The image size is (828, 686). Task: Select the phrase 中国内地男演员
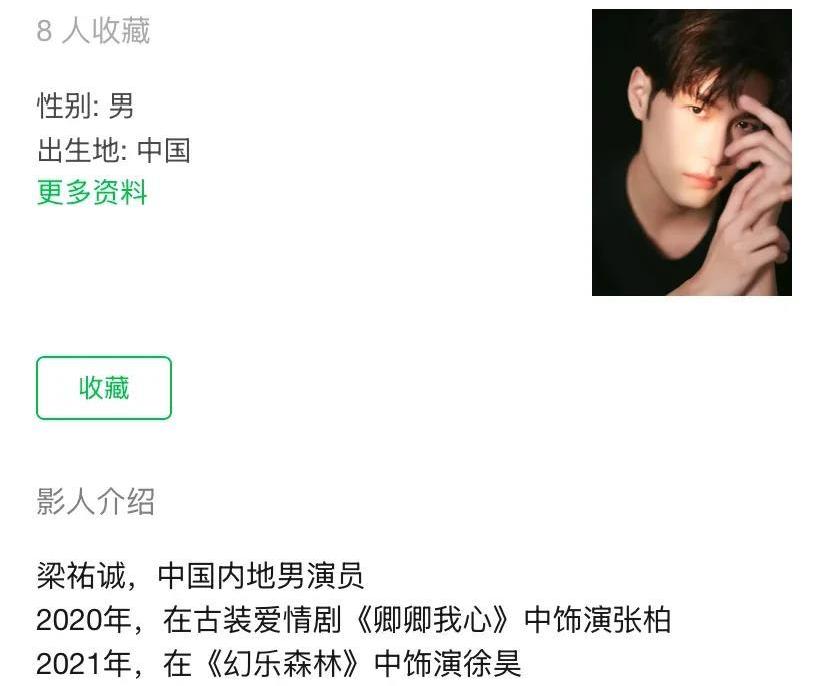(x=261, y=575)
